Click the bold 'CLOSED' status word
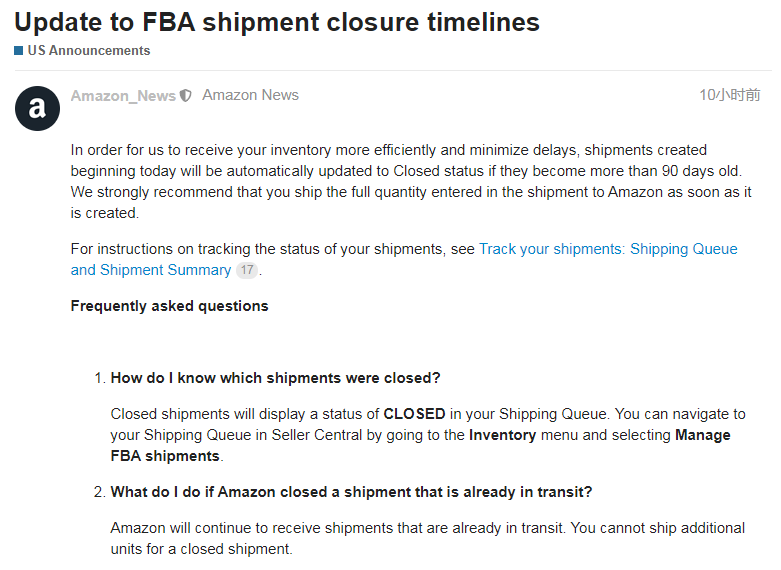The height and width of the screenshot is (570, 781). pos(414,414)
